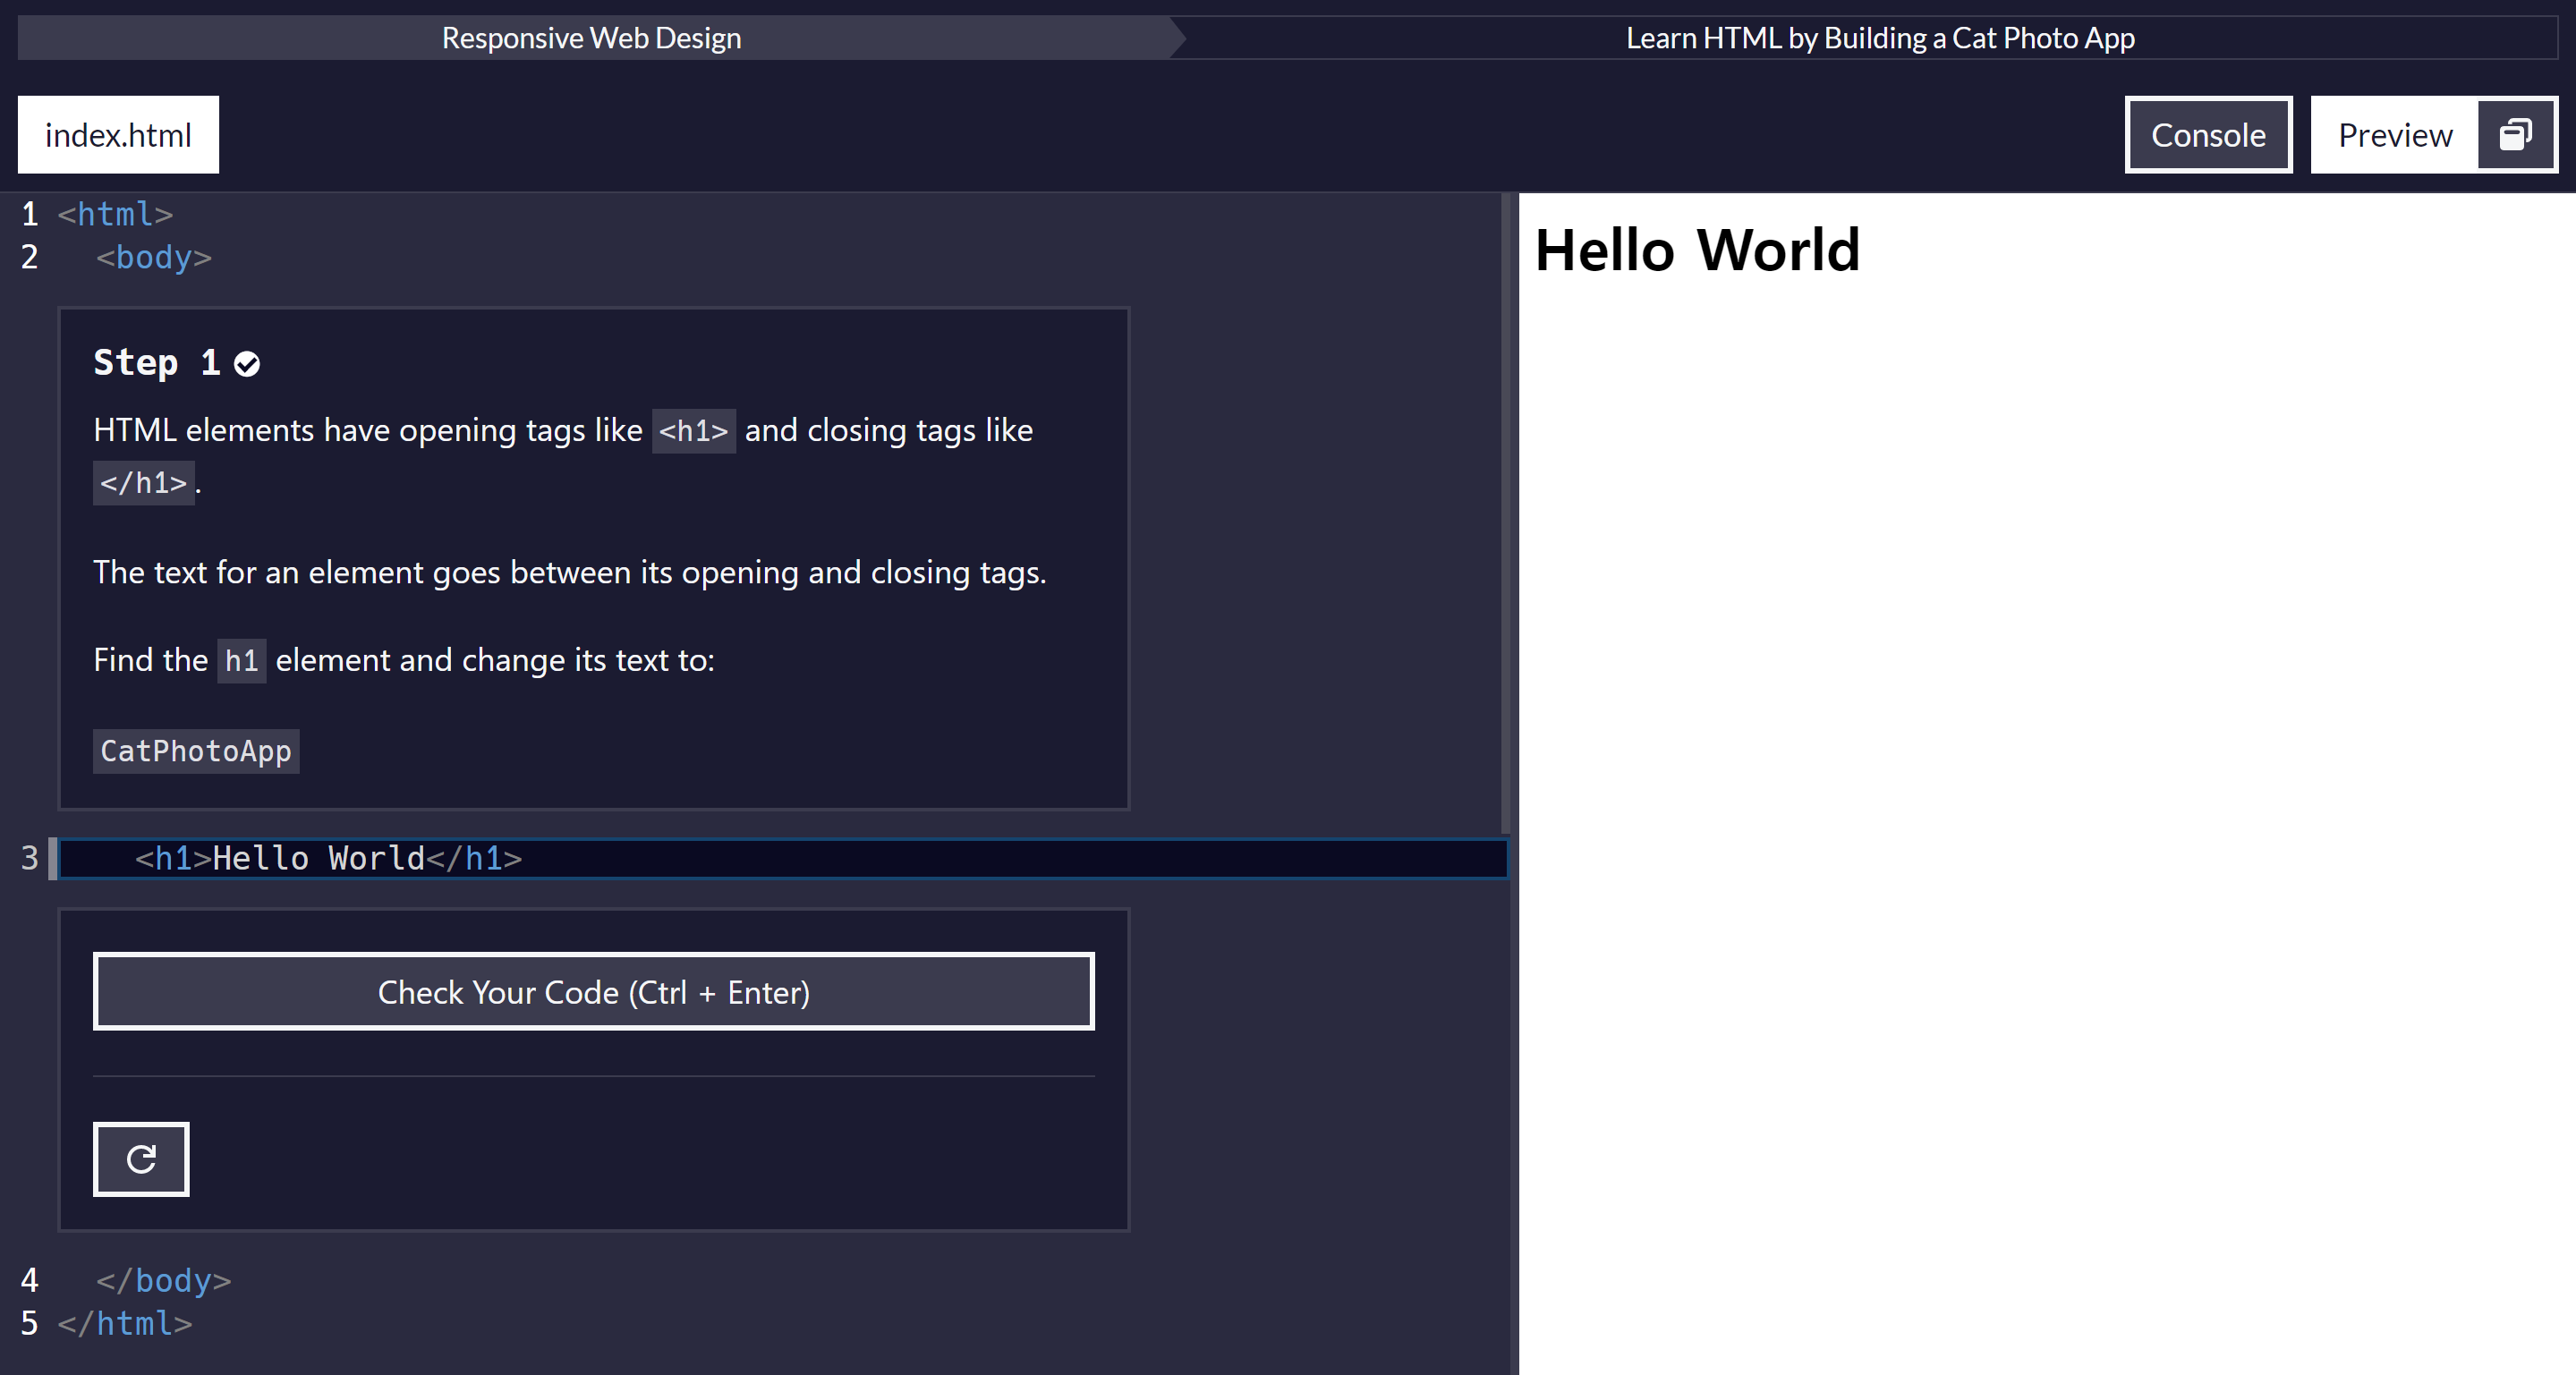Click the closing html tag on line 5
The width and height of the screenshot is (2576, 1375).
tap(124, 1324)
